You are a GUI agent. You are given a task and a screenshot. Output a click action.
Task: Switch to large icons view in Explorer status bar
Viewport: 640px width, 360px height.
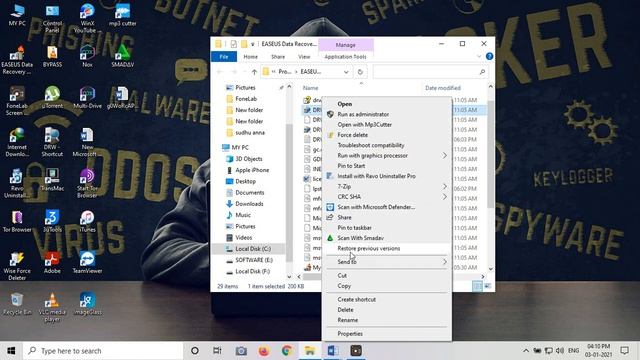pos(487,286)
